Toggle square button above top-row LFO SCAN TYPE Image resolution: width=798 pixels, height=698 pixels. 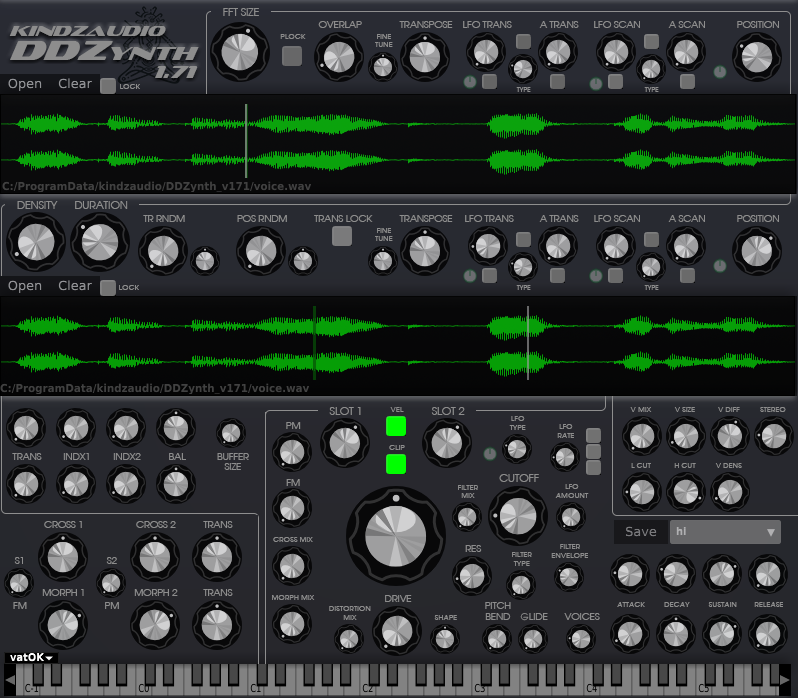pos(651,41)
